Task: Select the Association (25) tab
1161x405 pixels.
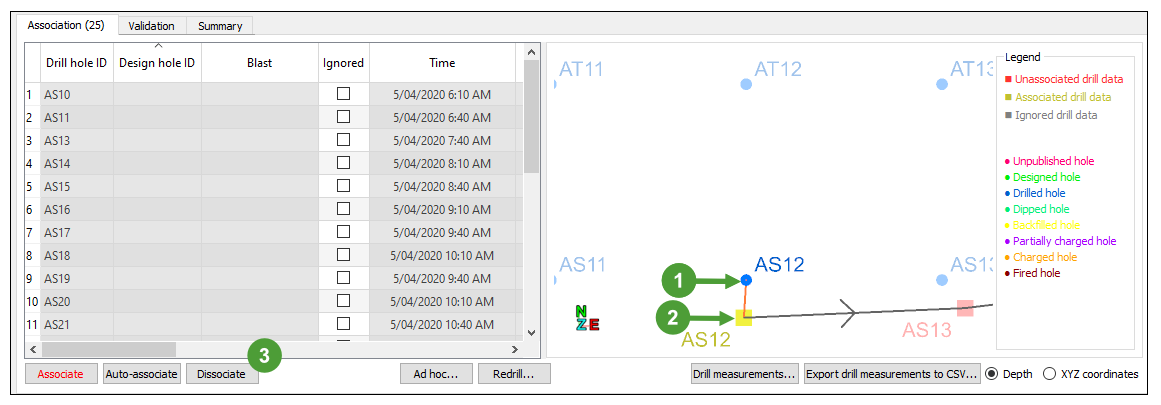Action: click(x=67, y=24)
